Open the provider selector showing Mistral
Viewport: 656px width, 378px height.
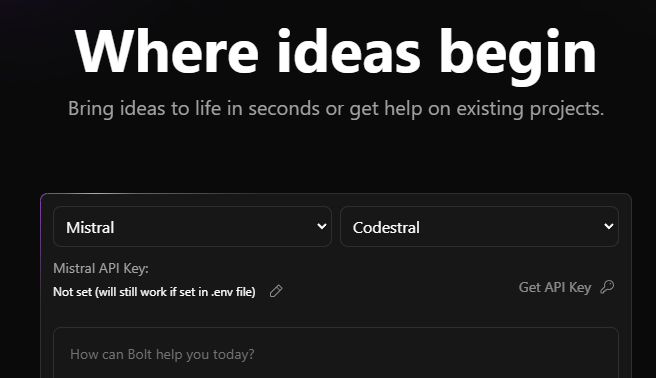pyautogui.click(x=192, y=226)
